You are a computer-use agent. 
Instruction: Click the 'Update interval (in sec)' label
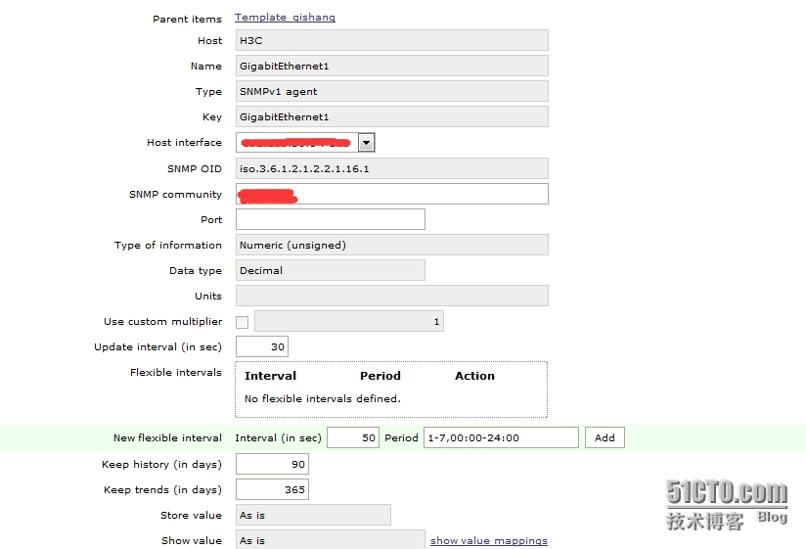tap(158, 347)
